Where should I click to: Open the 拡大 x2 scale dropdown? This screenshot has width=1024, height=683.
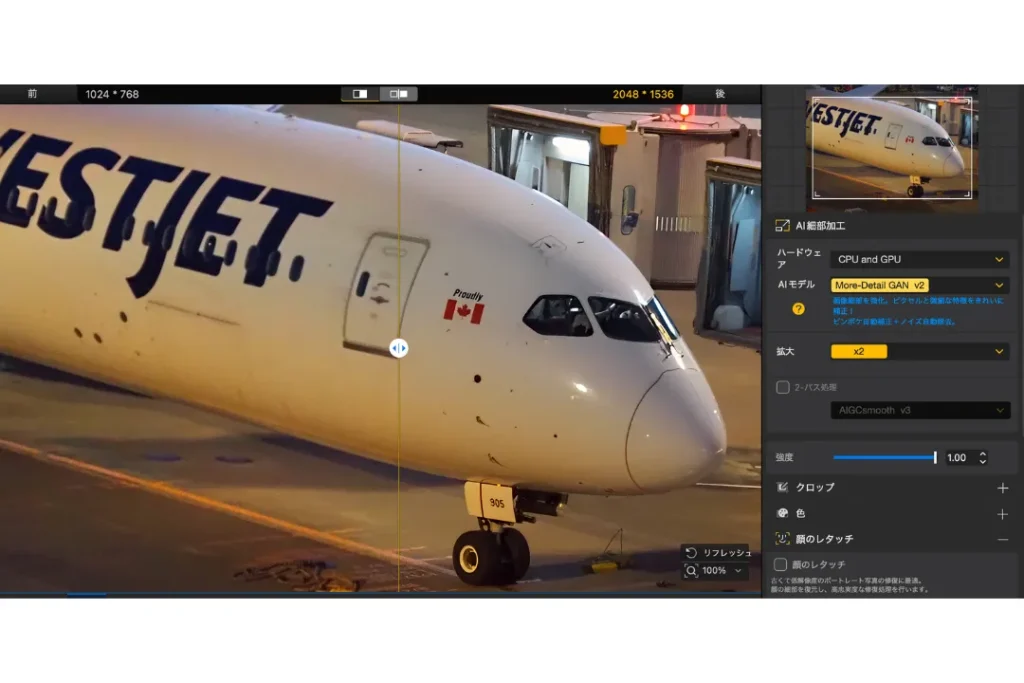pyautogui.click(x=920, y=351)
